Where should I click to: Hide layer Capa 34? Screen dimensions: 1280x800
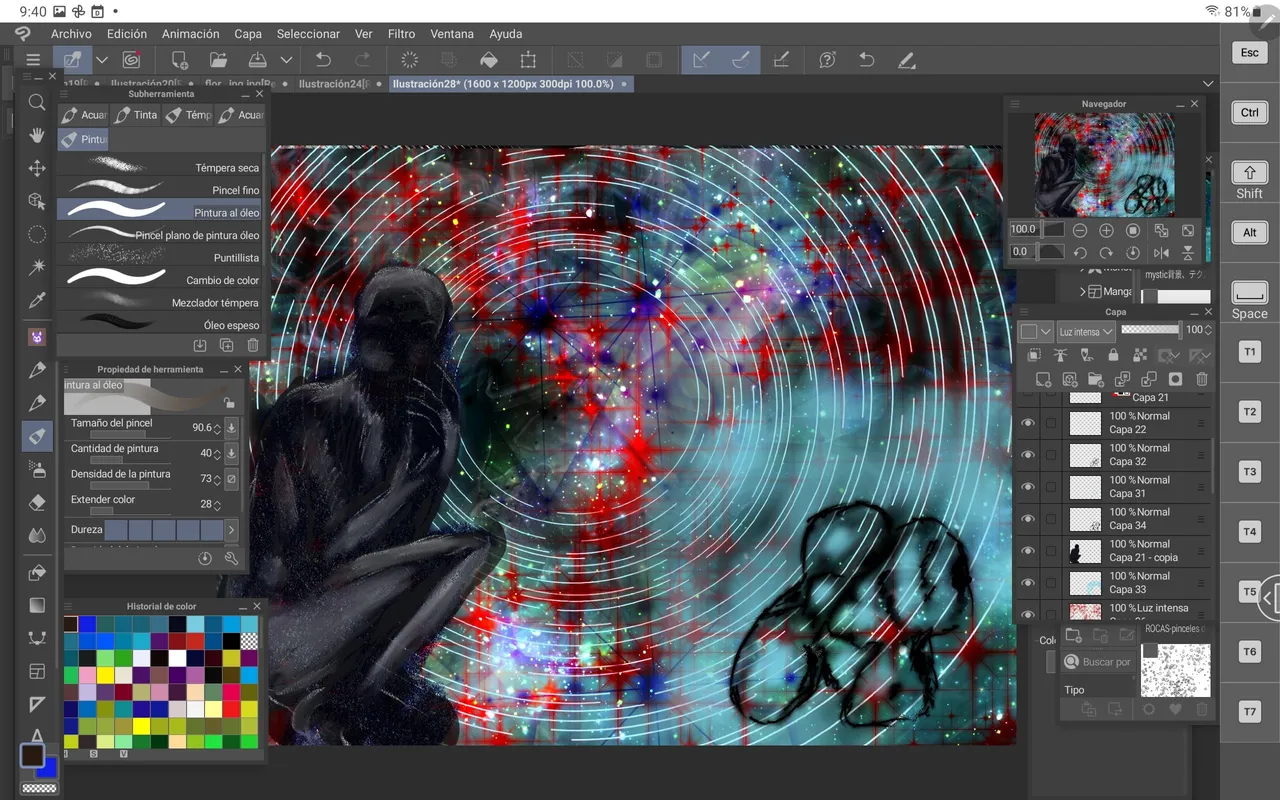click(x=1028, y=519)
